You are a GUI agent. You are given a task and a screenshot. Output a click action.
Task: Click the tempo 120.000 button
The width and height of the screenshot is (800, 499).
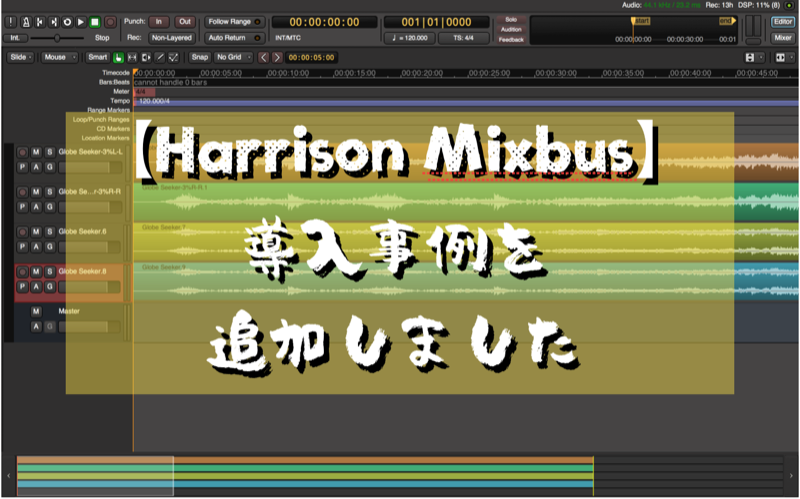410,38
